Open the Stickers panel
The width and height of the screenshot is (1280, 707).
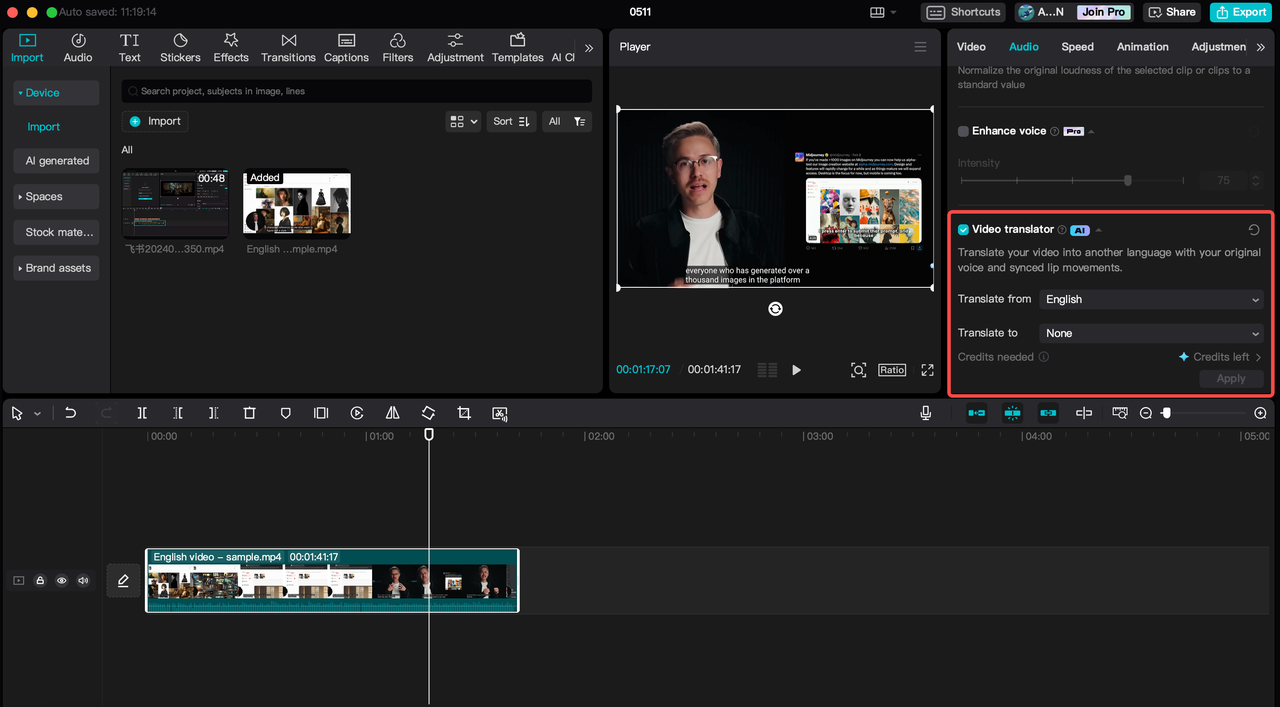[180, 47]
